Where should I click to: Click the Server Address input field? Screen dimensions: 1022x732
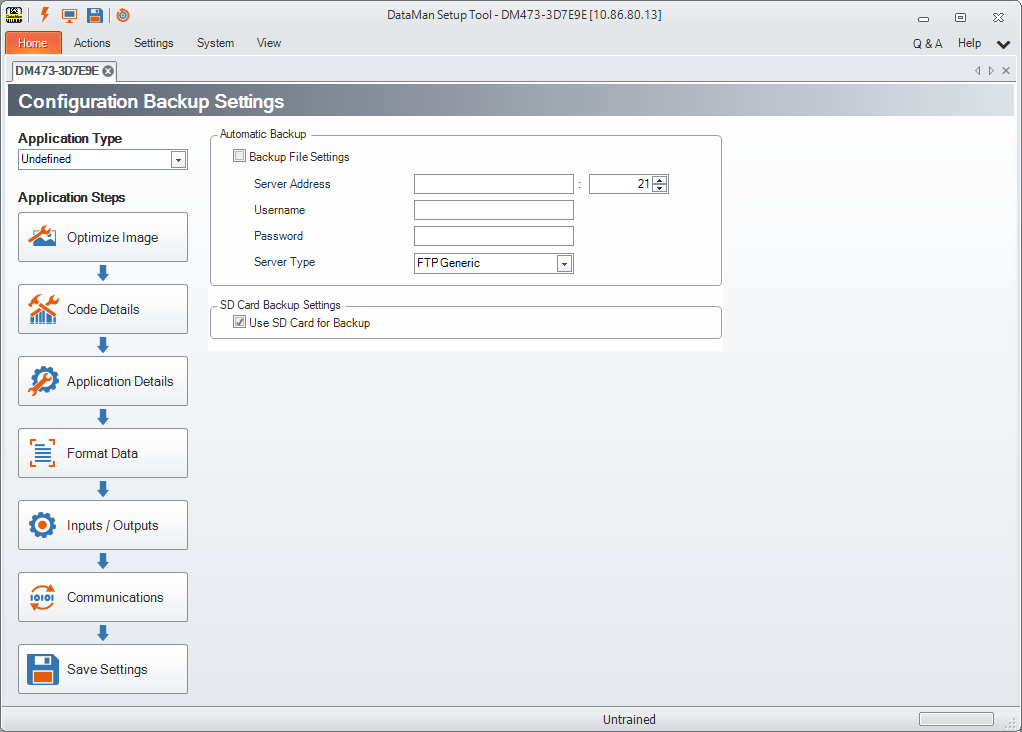pyautogui.click(x=493, y=184)
